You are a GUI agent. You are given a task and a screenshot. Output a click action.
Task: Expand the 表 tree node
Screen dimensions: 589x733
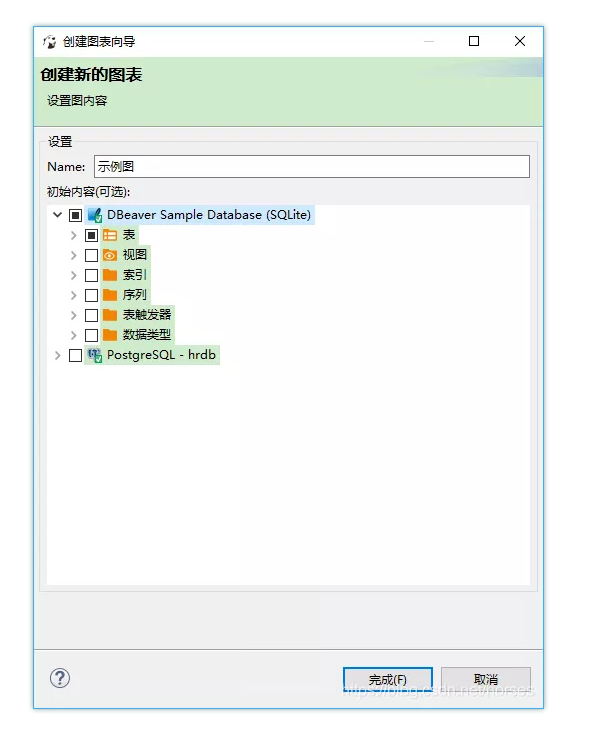(x=73, y=235)
